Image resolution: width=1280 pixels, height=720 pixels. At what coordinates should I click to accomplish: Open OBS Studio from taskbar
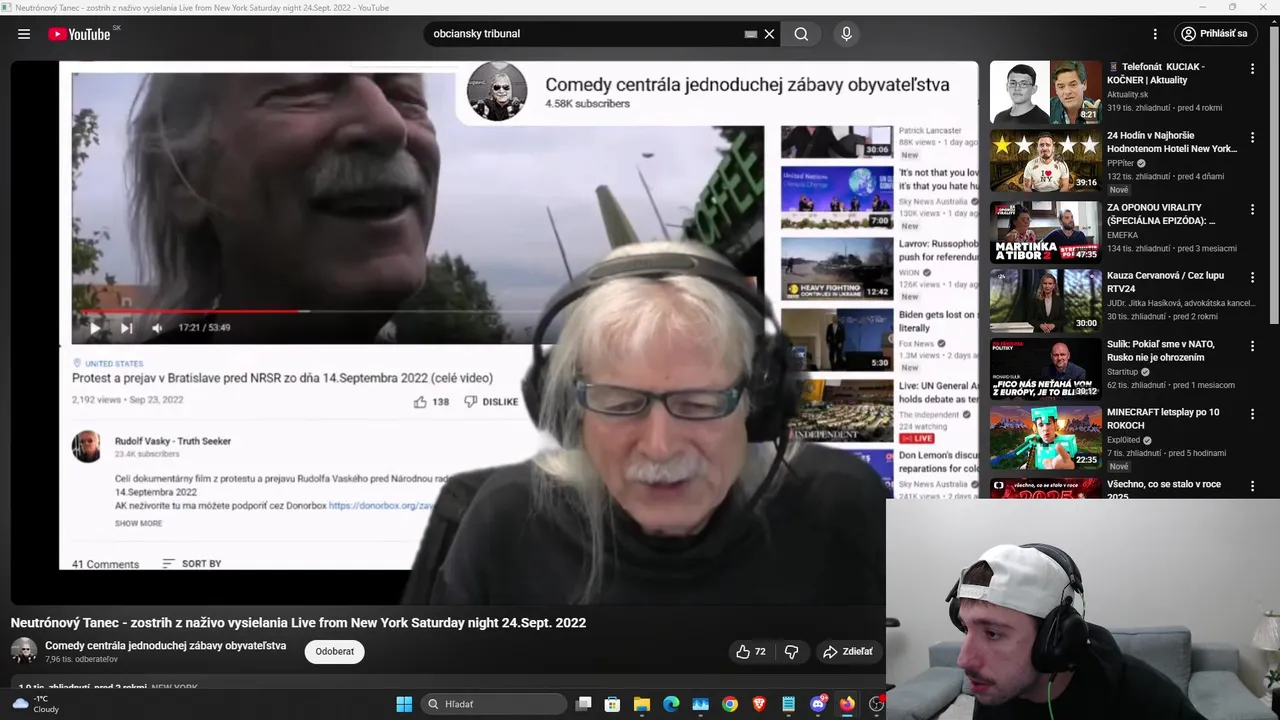pos(877,704)
